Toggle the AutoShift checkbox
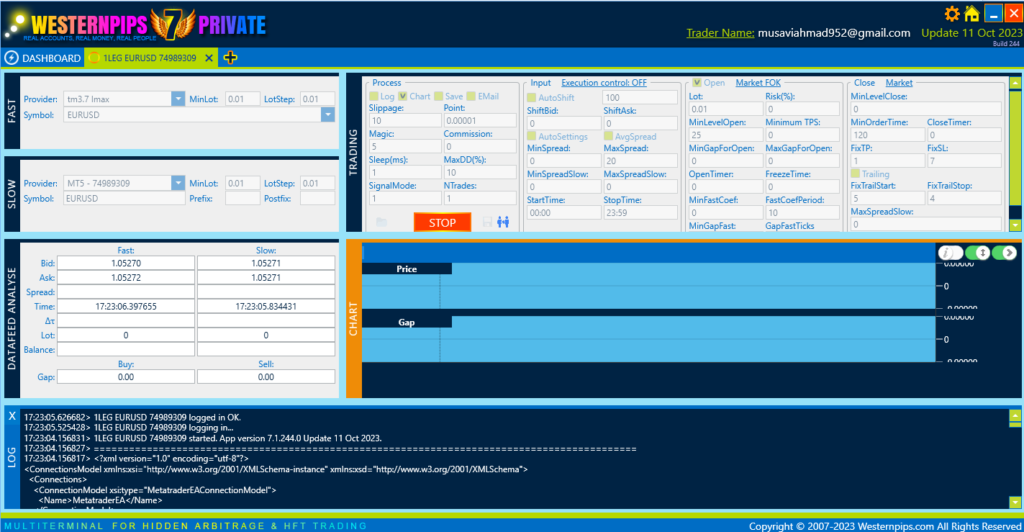Screen dimensions: 1024x532 tap(532, 97)
